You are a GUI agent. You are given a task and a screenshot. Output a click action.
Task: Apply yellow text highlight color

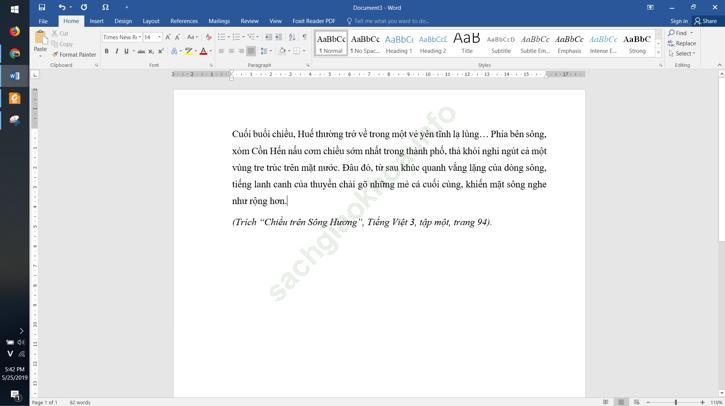coord(188,51)
